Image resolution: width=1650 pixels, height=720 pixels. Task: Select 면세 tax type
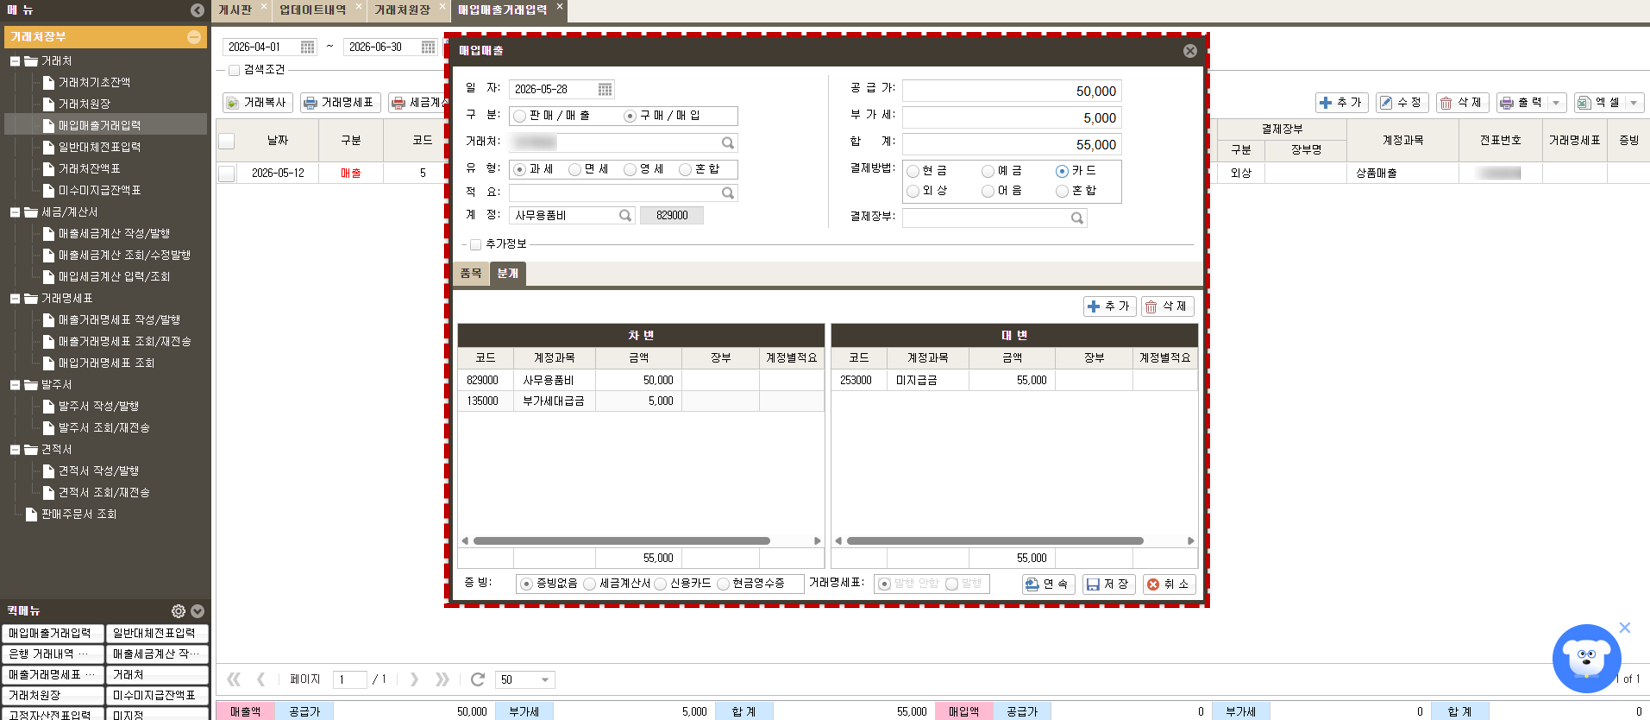point(575,170)
